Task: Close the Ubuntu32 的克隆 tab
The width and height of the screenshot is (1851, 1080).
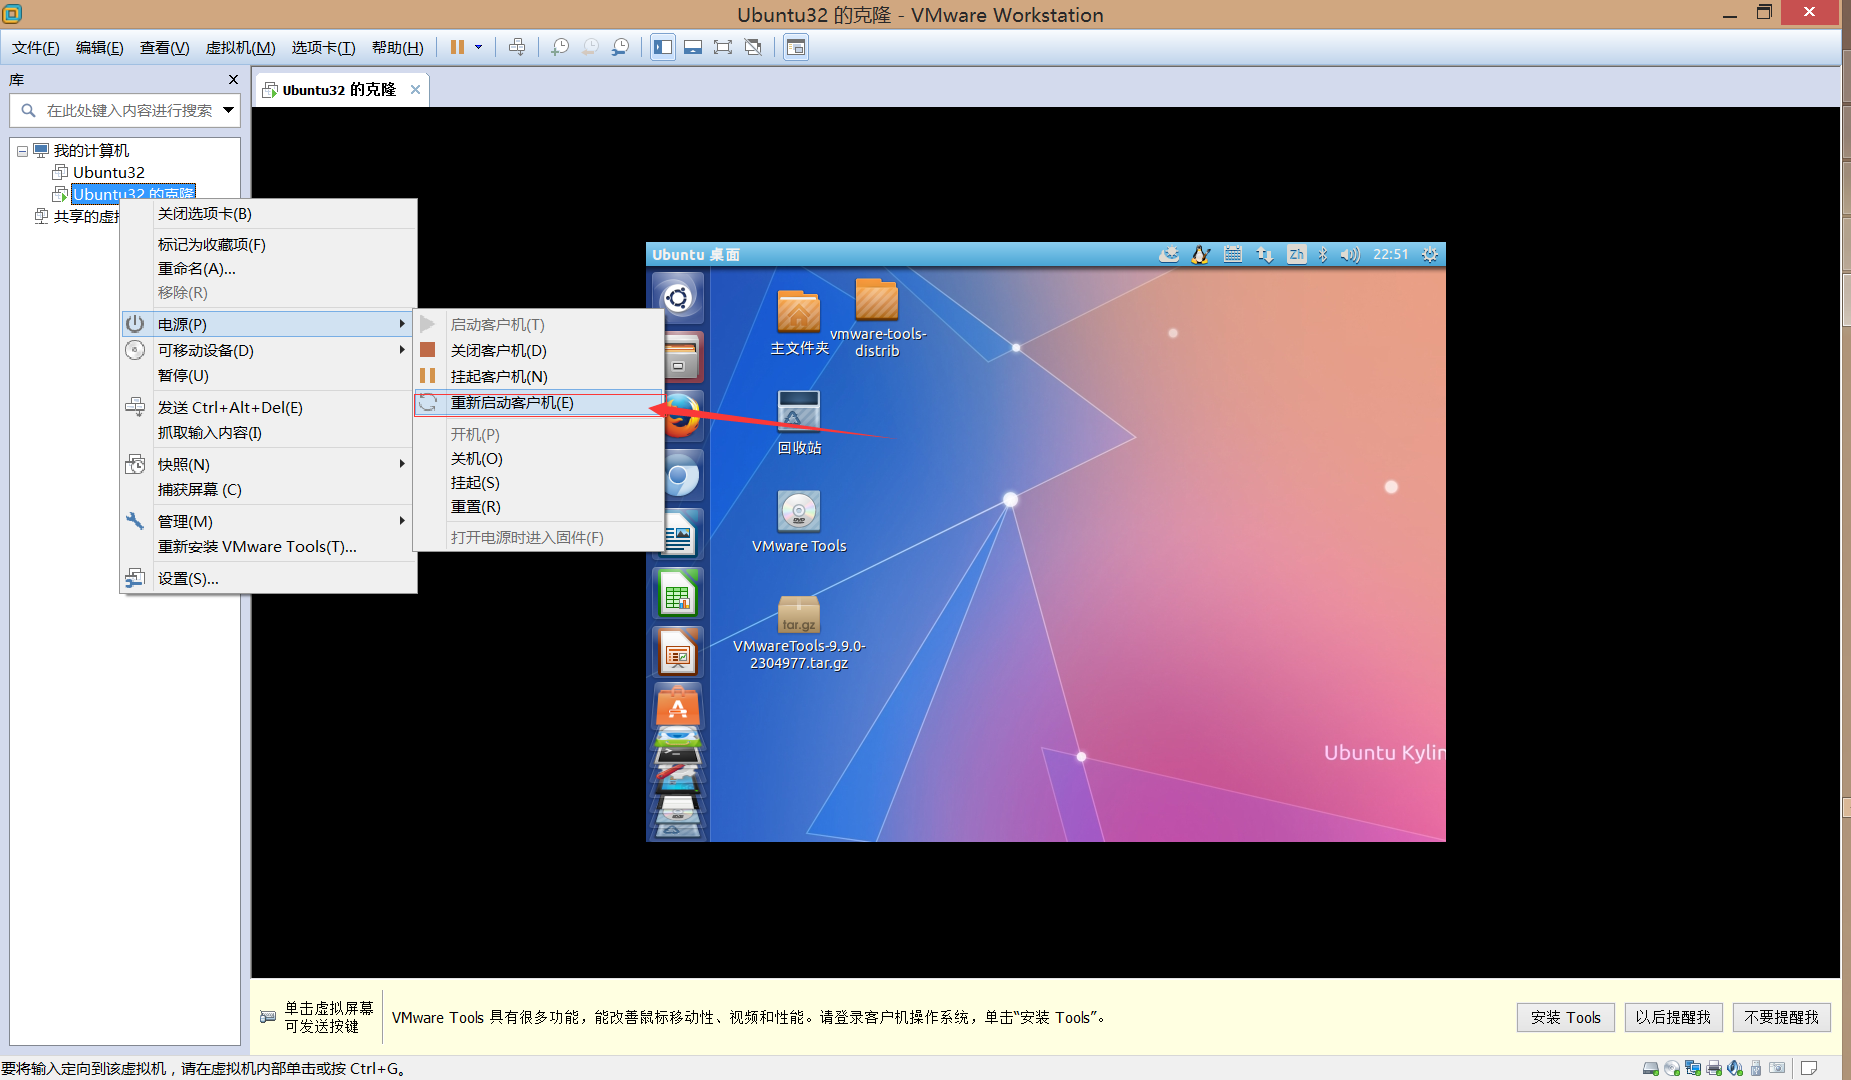Action: 415,90
